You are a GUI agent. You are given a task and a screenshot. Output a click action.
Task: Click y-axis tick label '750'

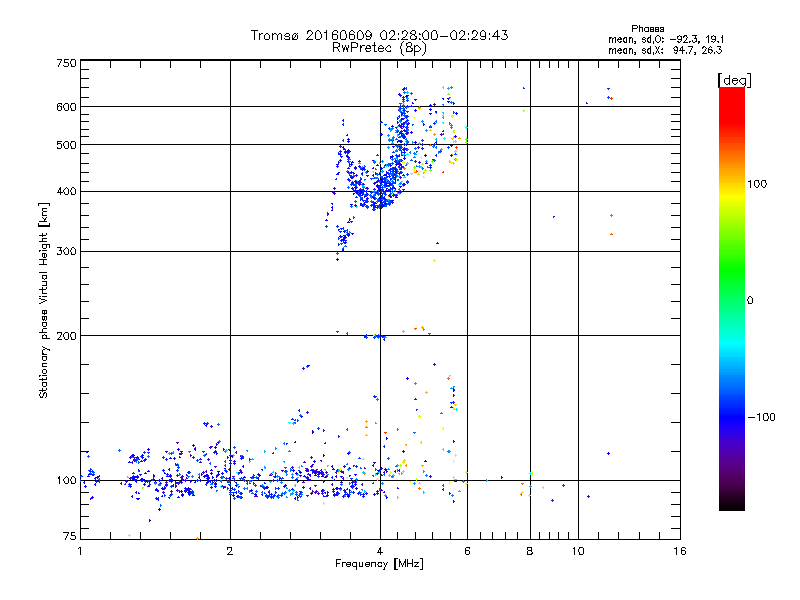tap(66, 63)
